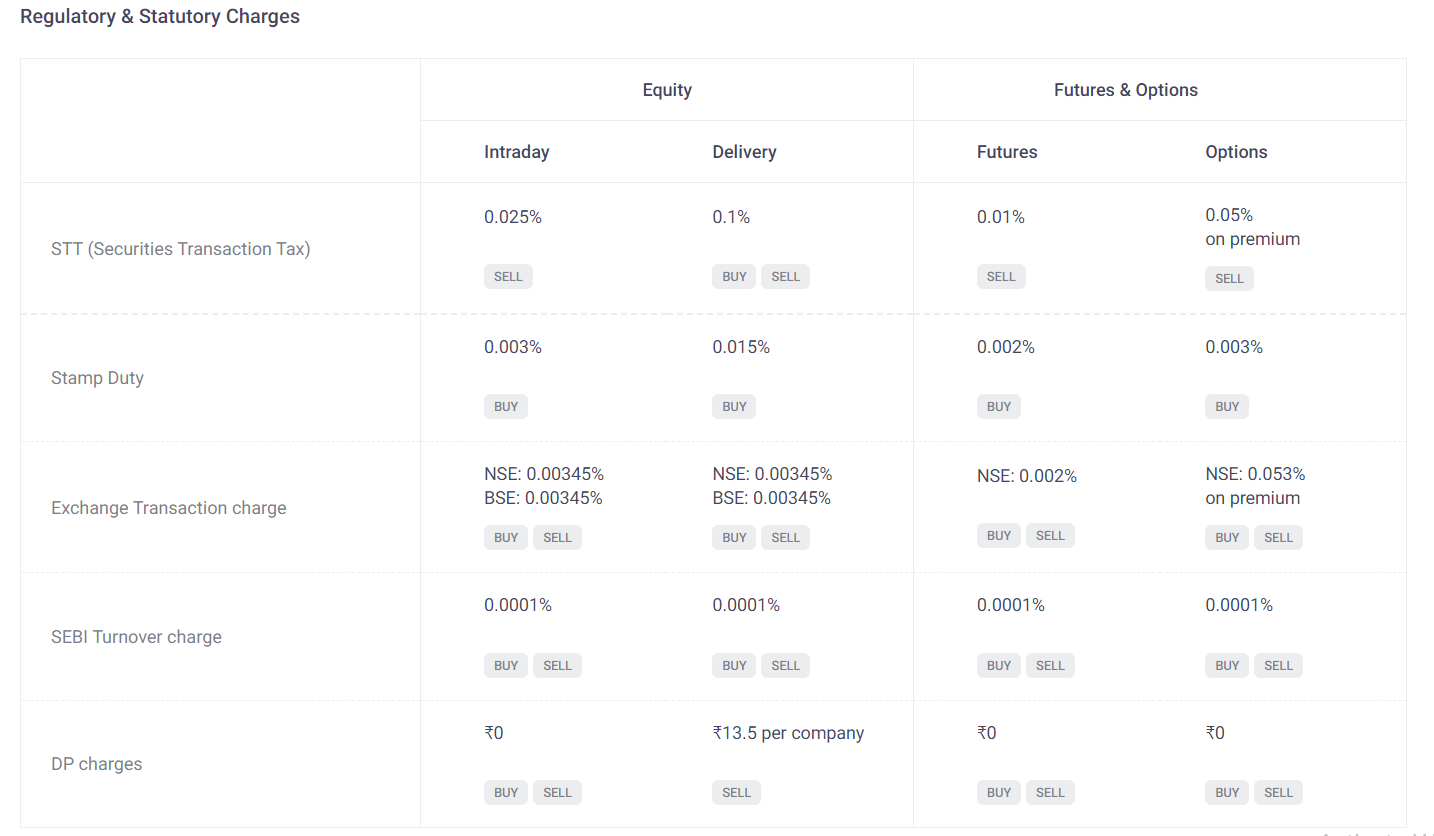Viewport: 1434px width, 836px height.
Task: Select the Equity column group header
Action: click(667, 90)
